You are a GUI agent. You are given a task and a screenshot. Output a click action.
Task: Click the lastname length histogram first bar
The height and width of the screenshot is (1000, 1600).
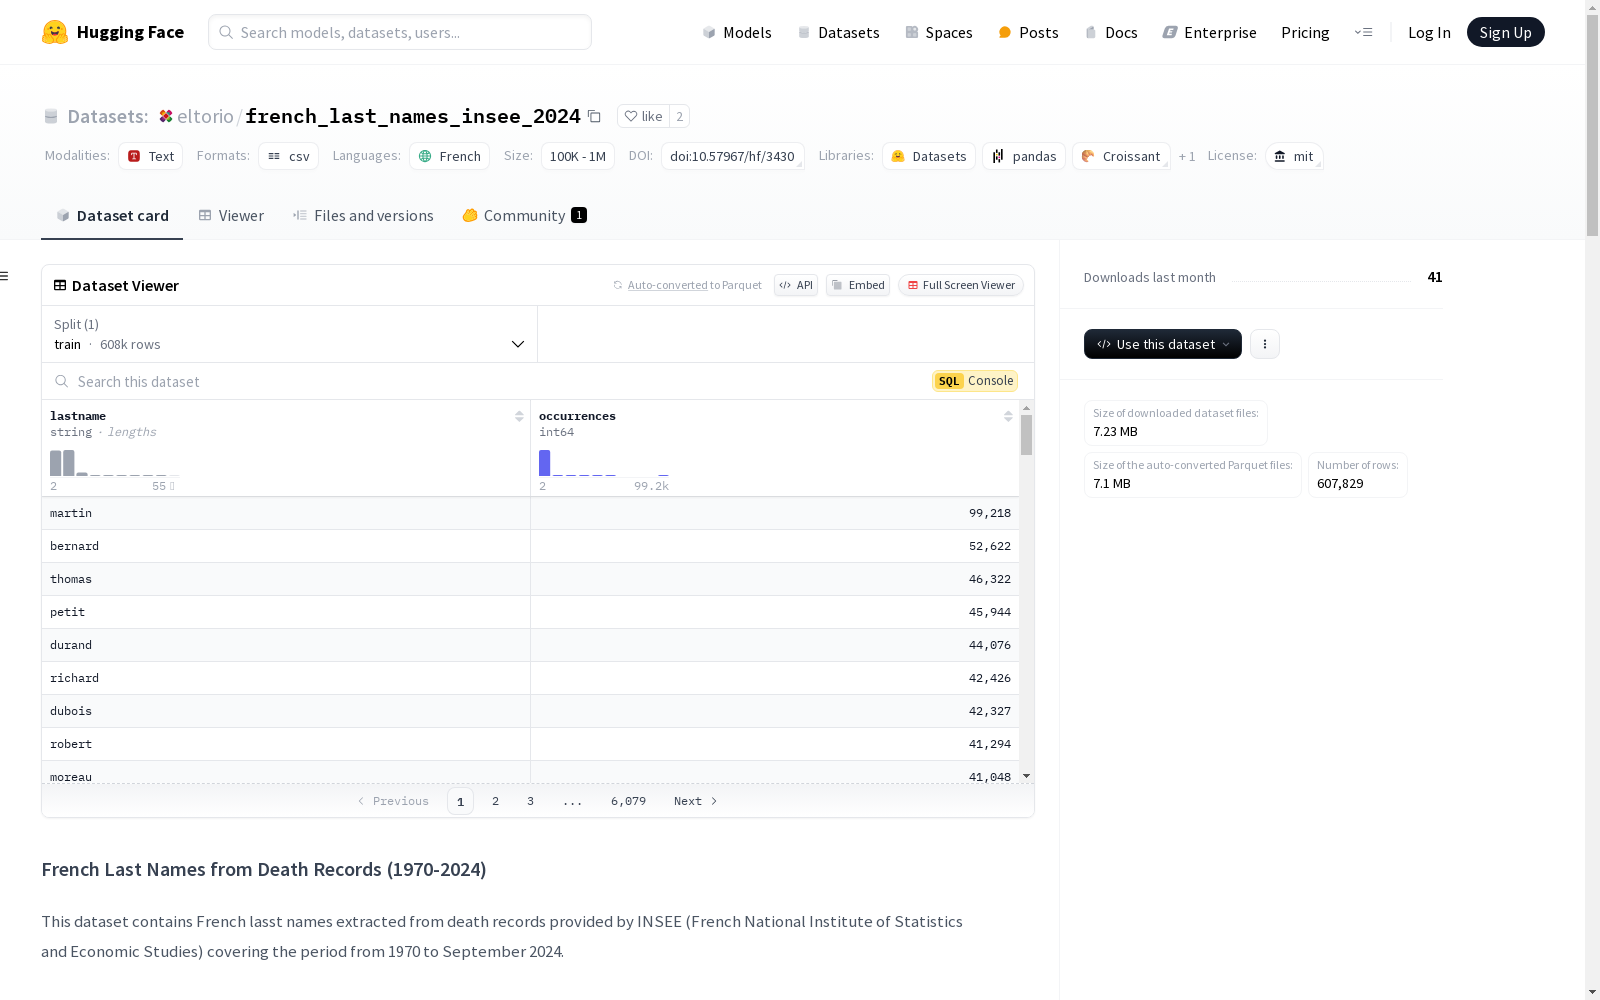[55, 463]
